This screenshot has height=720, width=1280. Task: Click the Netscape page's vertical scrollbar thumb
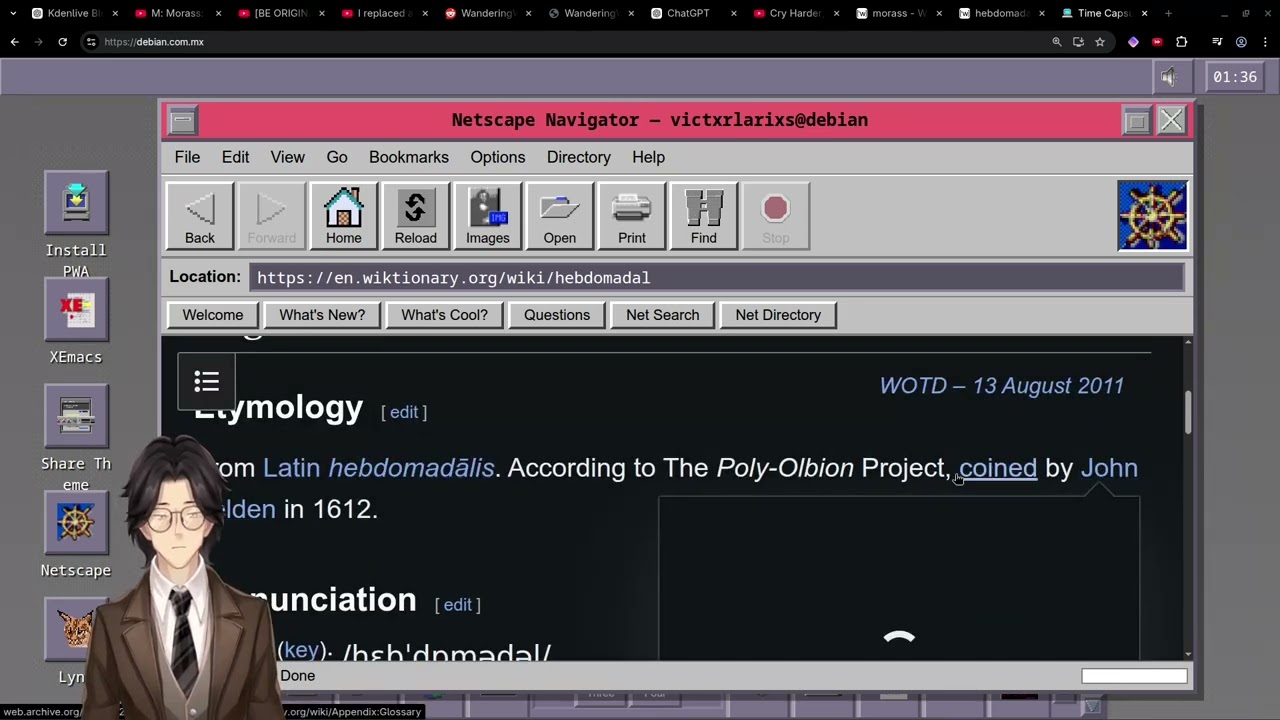pyautogui.click(x=1187, y=412)
